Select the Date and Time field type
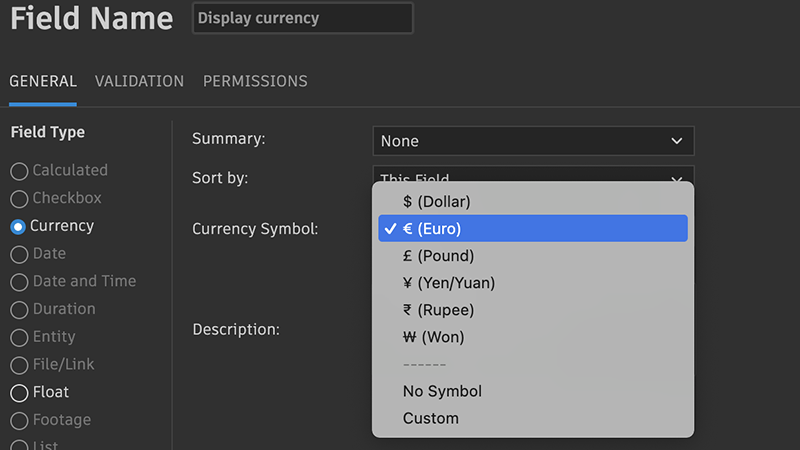The height and width of the screenshot is (450, 800). pos(19,282)
